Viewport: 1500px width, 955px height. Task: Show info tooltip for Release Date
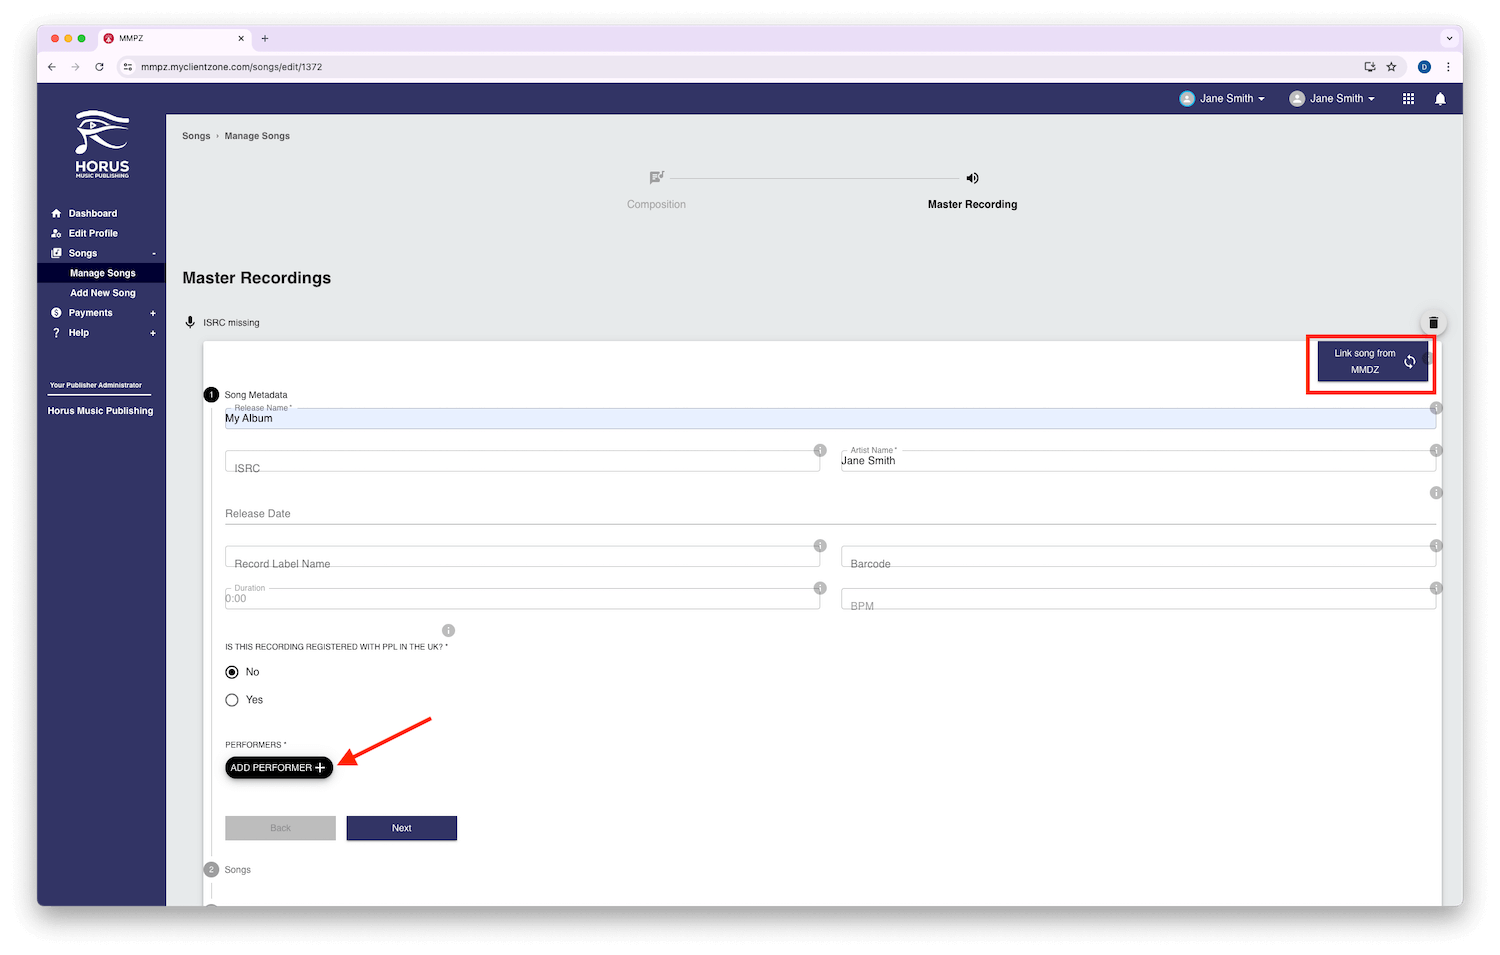coord(1436,493)
